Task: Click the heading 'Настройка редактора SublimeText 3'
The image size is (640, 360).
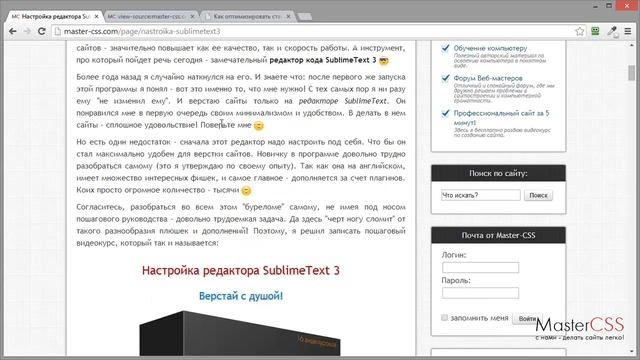Action: [241, 271]
